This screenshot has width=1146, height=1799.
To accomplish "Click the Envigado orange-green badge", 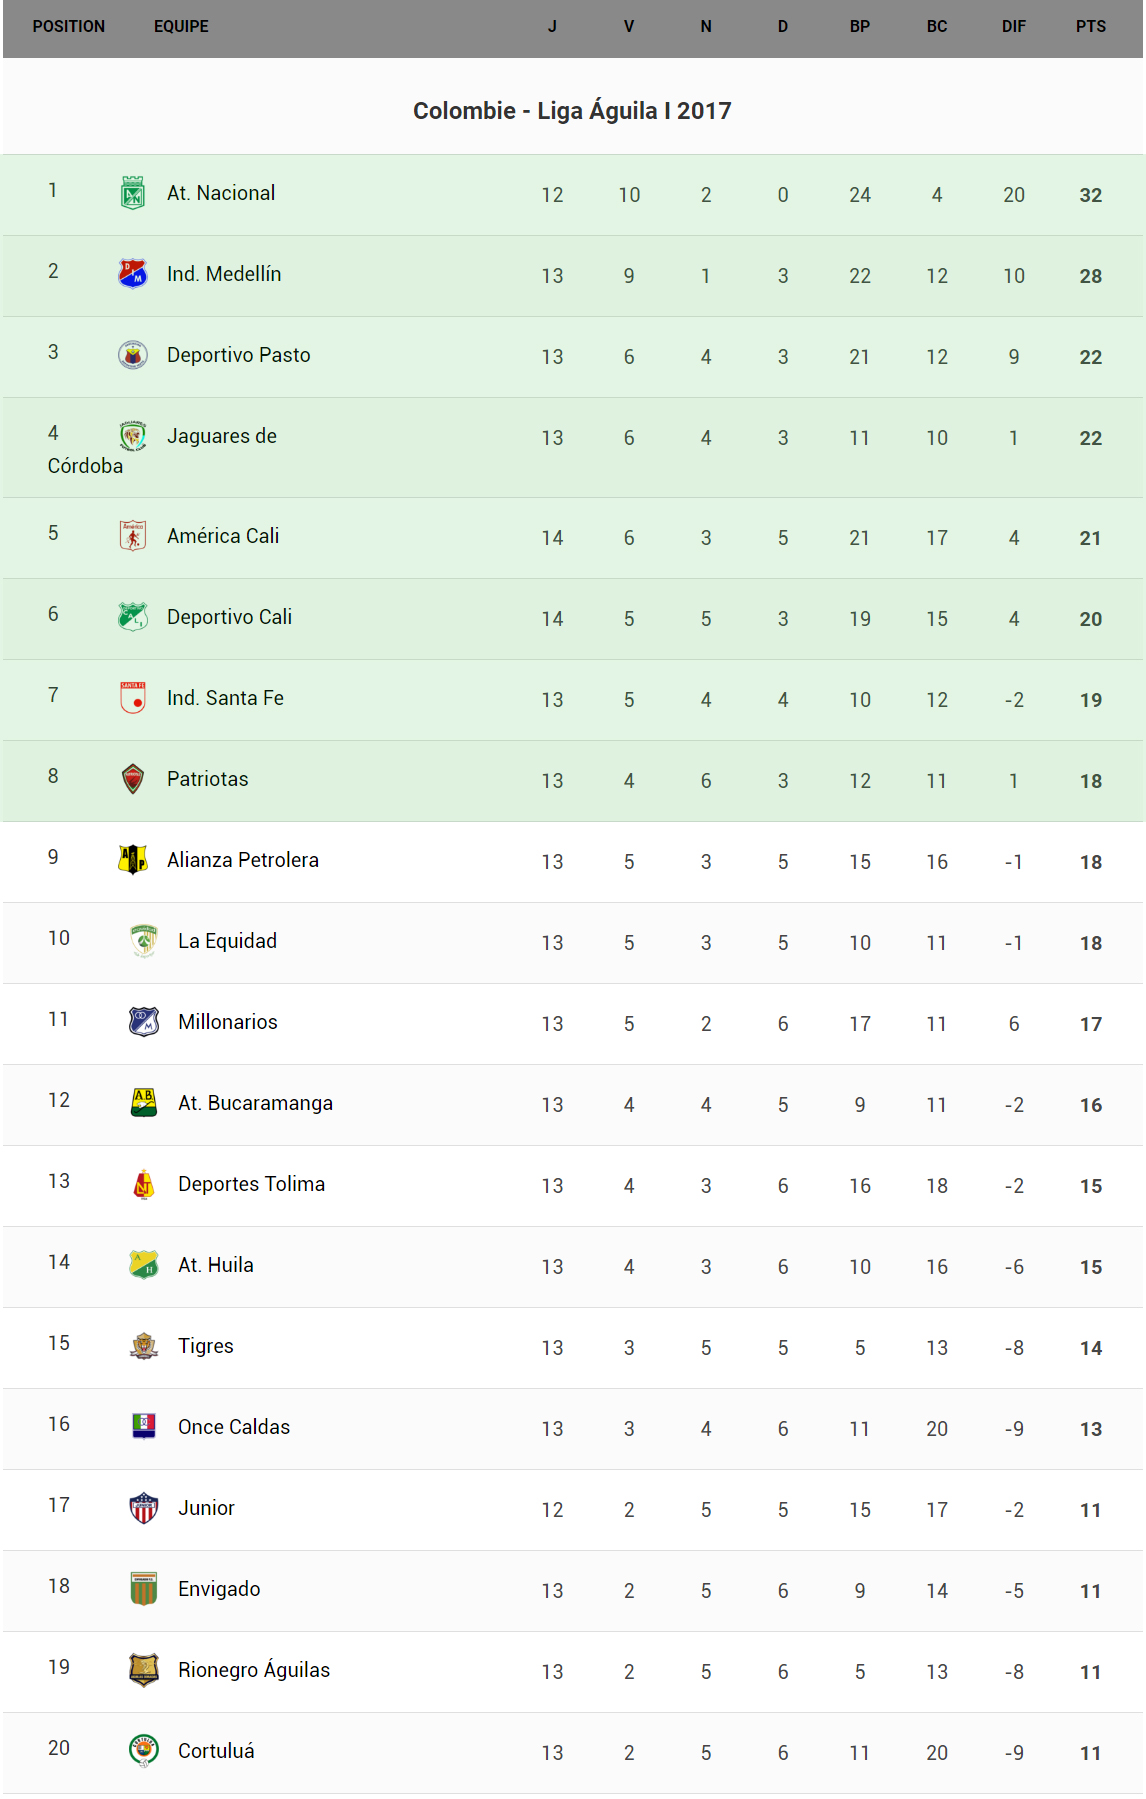I will point(144,1589).
